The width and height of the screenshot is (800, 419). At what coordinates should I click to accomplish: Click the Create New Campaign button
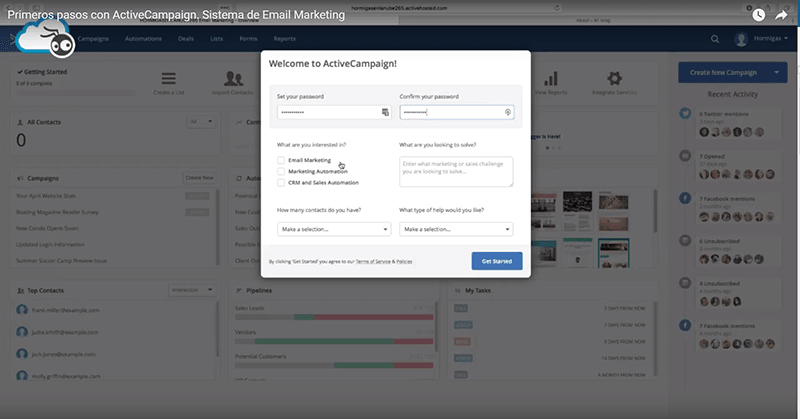click(x=723, y=72)
